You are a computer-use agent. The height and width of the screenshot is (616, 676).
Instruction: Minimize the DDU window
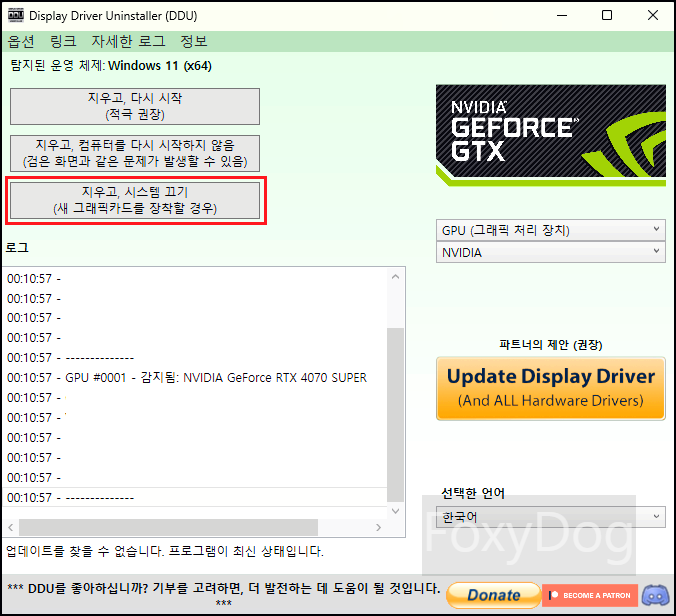coord(561,16)
